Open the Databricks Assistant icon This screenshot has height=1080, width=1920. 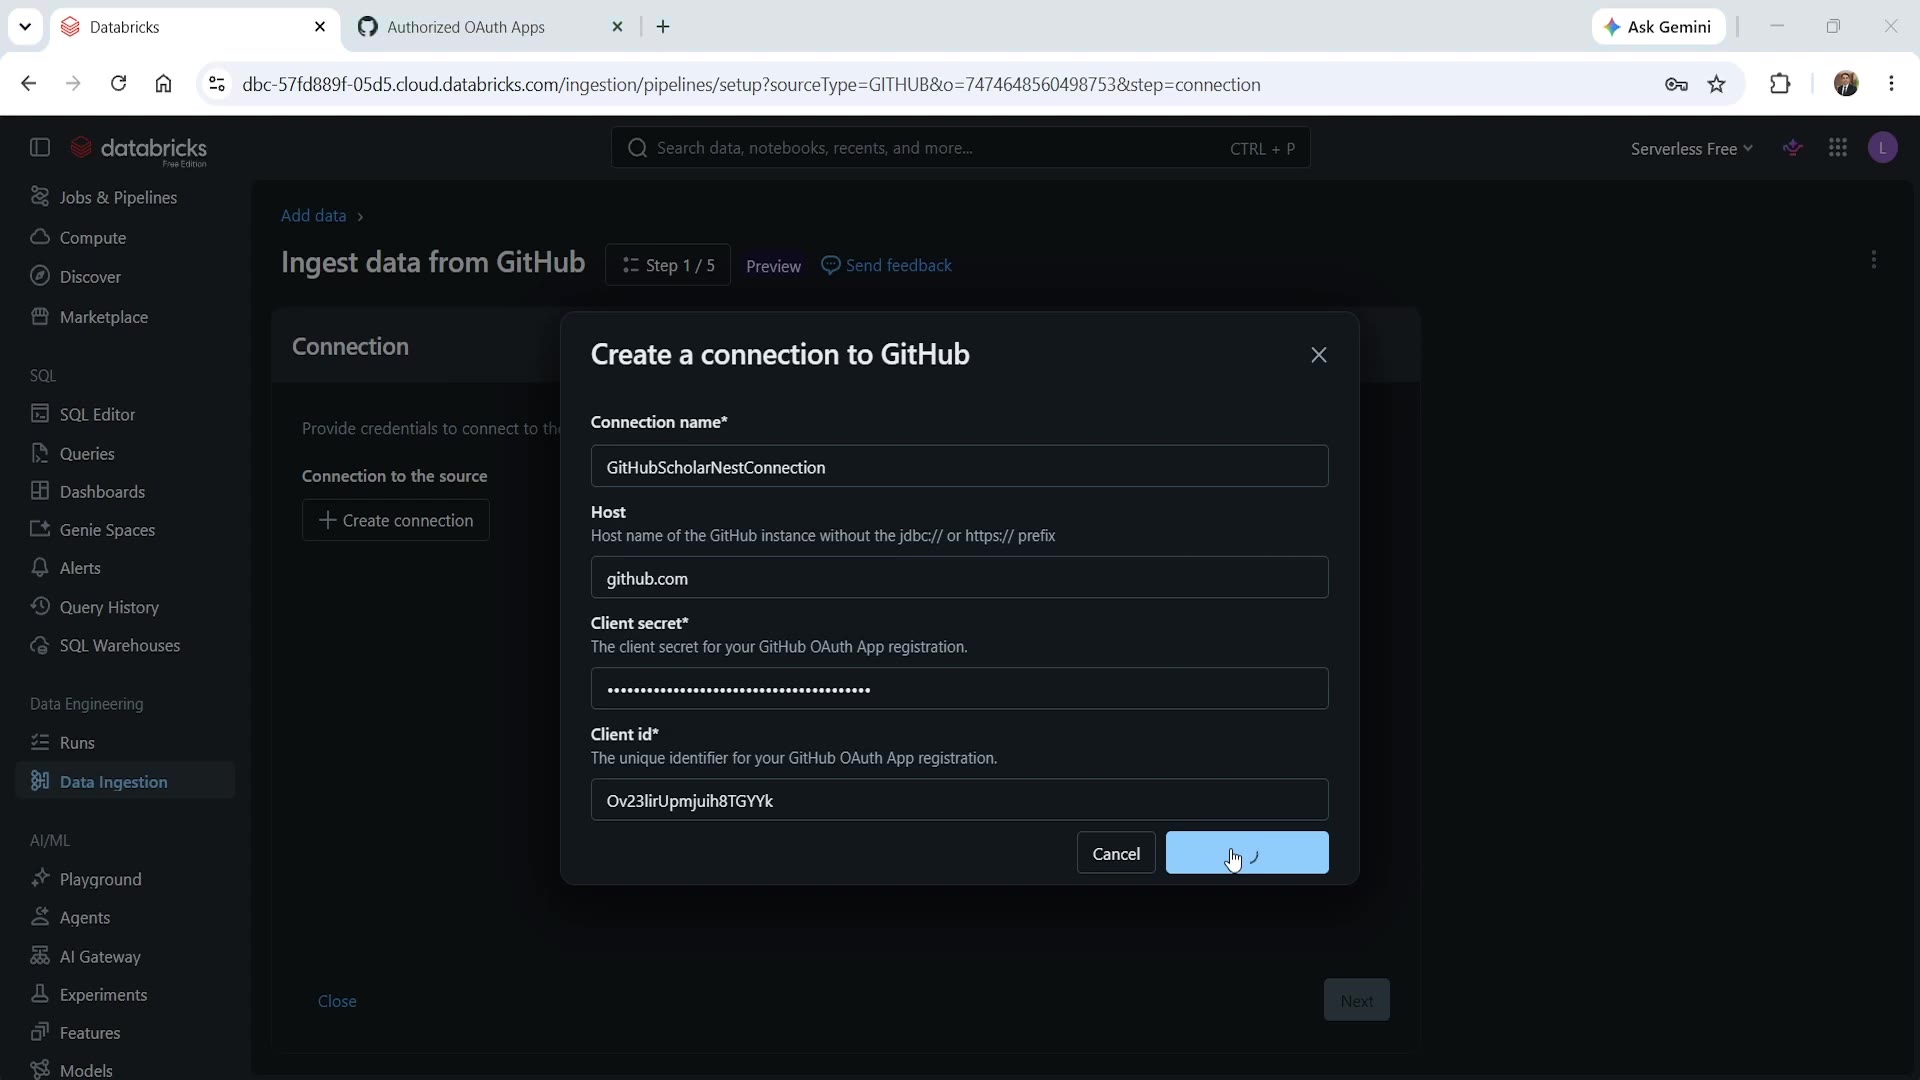pyautogui.click(x=1793, y=148)
